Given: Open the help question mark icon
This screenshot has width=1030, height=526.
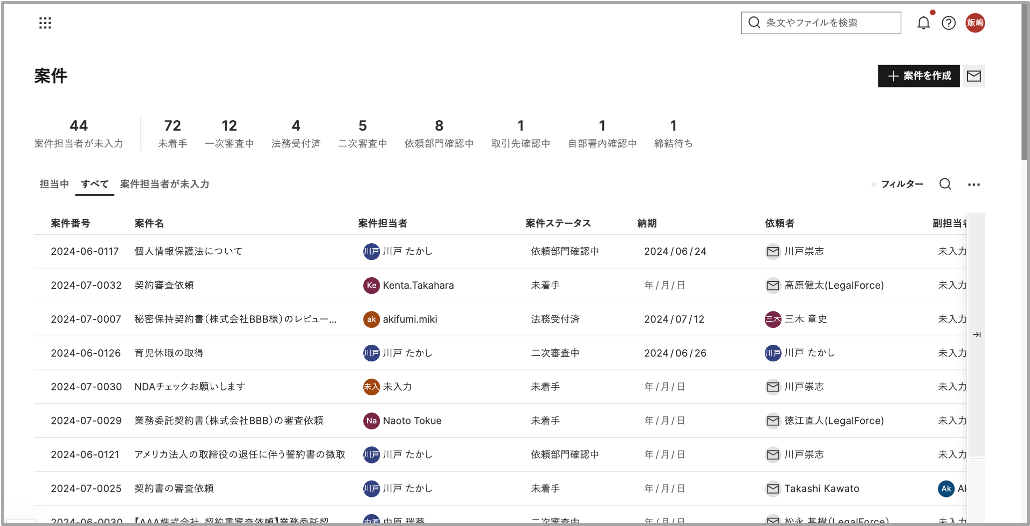Looking at the screenshot, I should point(949,23).
